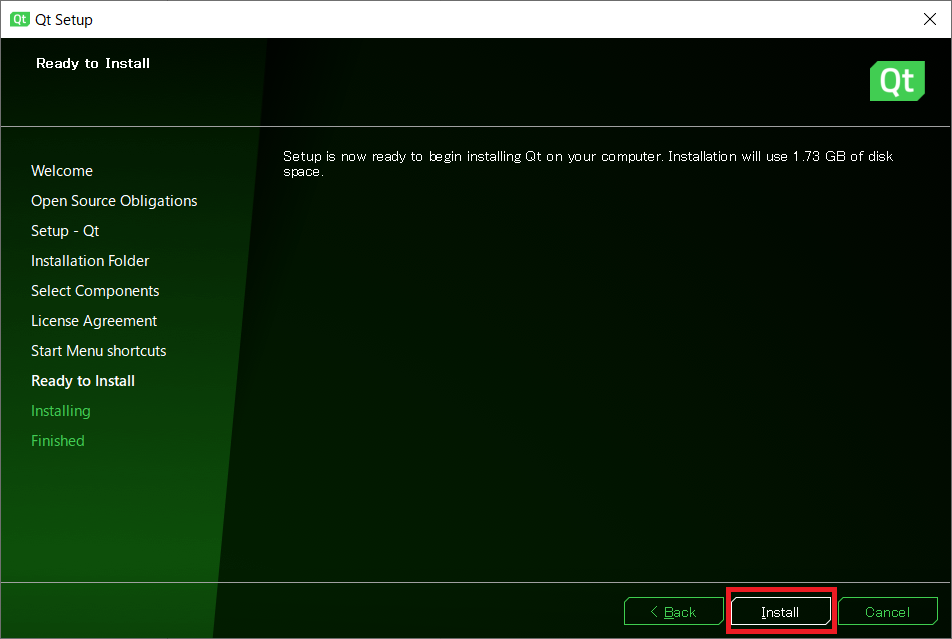Select the License Agreement step
Image resolution: width=952 pixels, height=639 pixels.
click(x=94, y=321)
